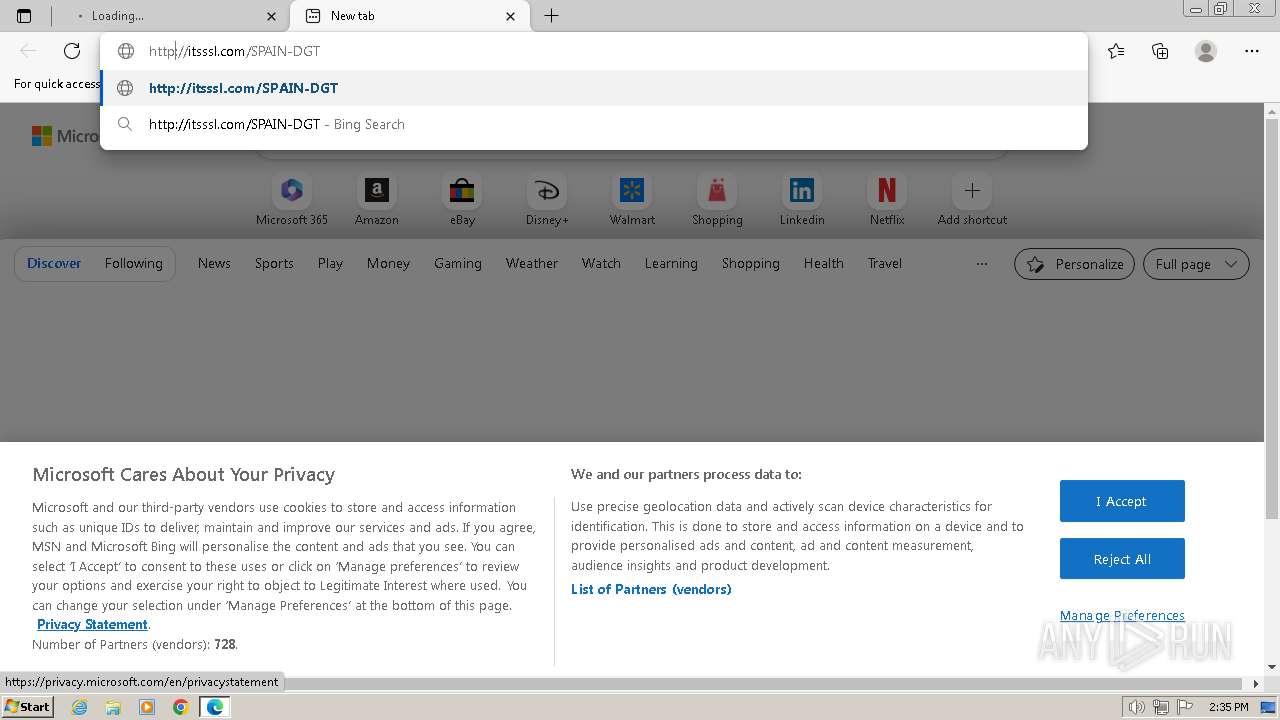Open the Microsoft 365 shortcut
The image size is (1280, 720).
292,200
